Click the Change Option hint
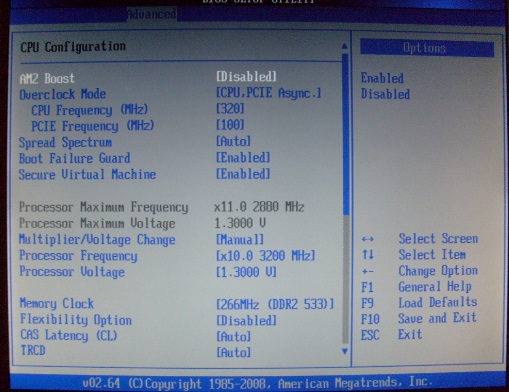 pyautogui.click(x=438, y=271)
